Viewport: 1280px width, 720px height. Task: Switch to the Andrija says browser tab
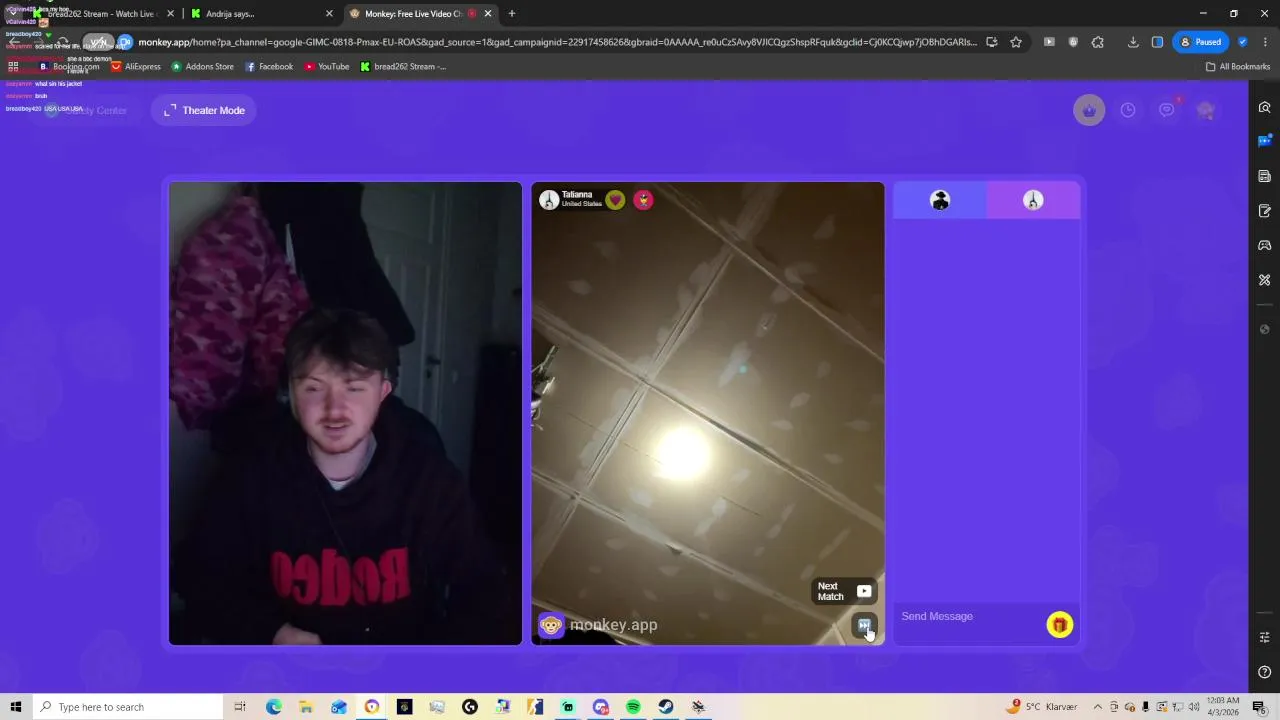click(x=262, y=14)
